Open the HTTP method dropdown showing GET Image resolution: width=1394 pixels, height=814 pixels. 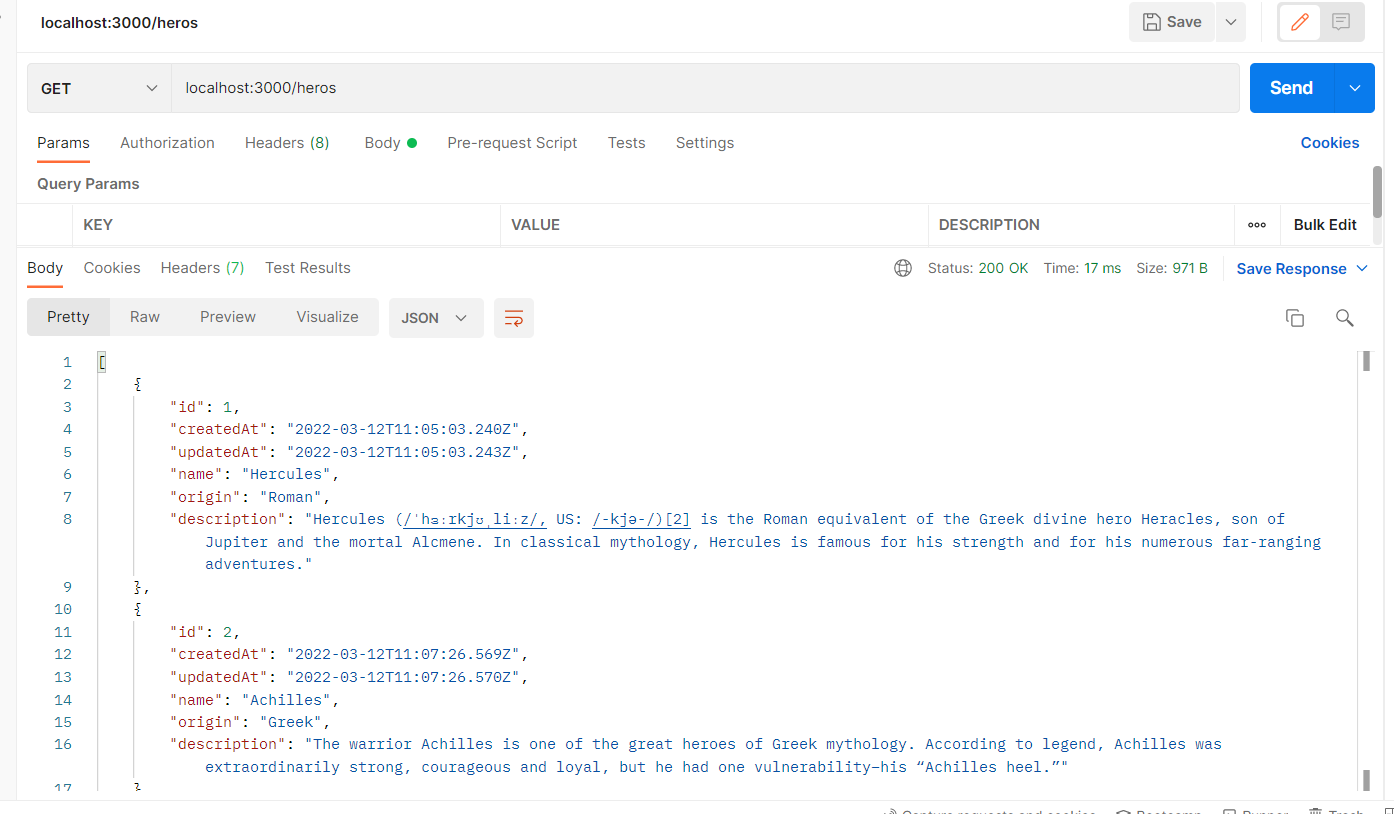pyautogui.click(x=98, y=87)
